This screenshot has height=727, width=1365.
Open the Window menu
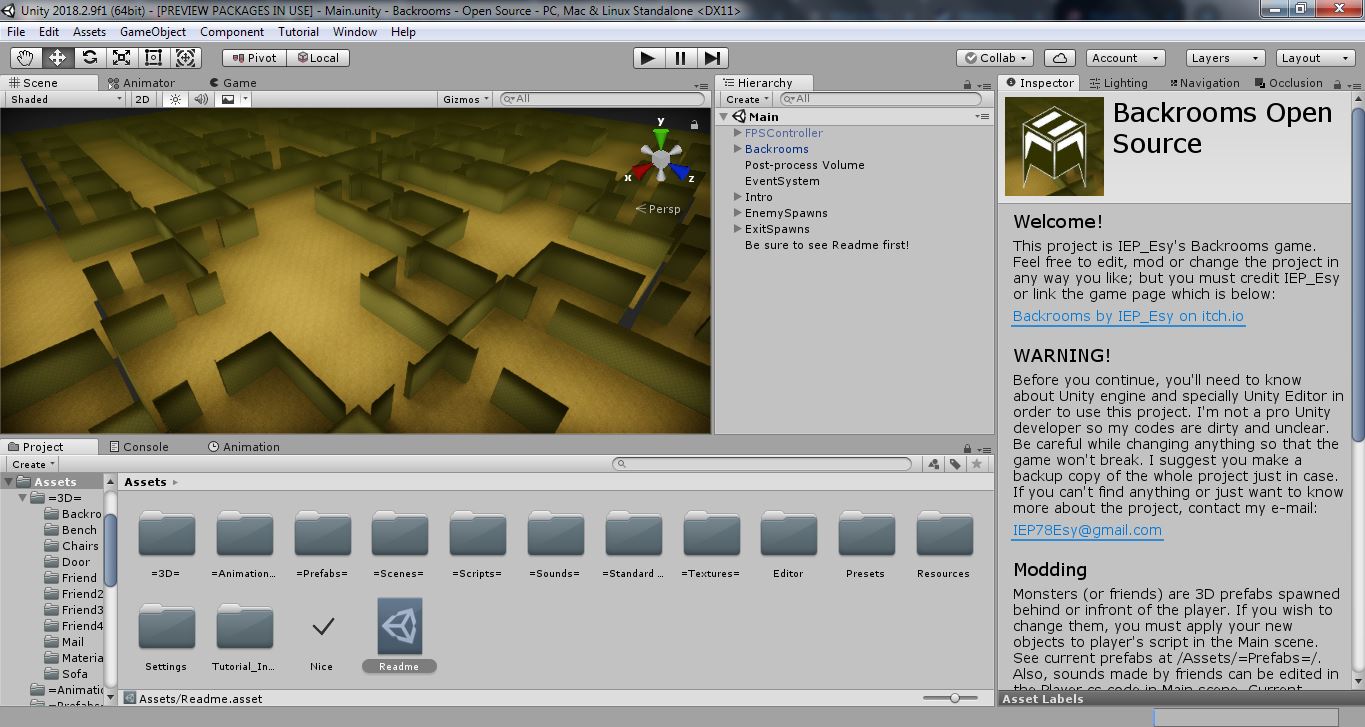(355, 32)
